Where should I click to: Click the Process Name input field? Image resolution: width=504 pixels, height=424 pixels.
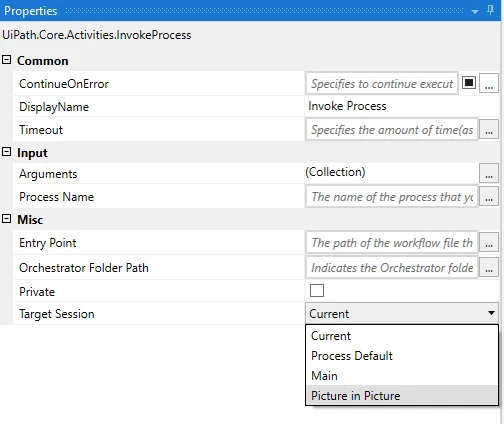click(392, 197)
